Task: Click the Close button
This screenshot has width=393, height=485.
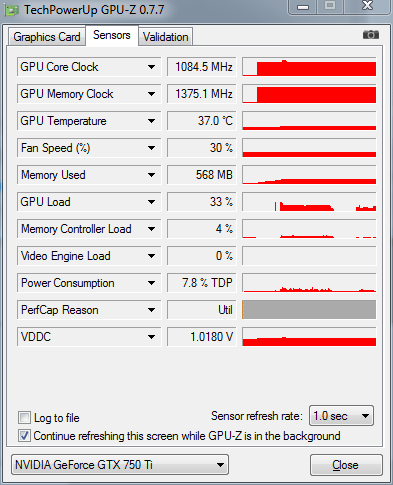Action: click(346, 465)
